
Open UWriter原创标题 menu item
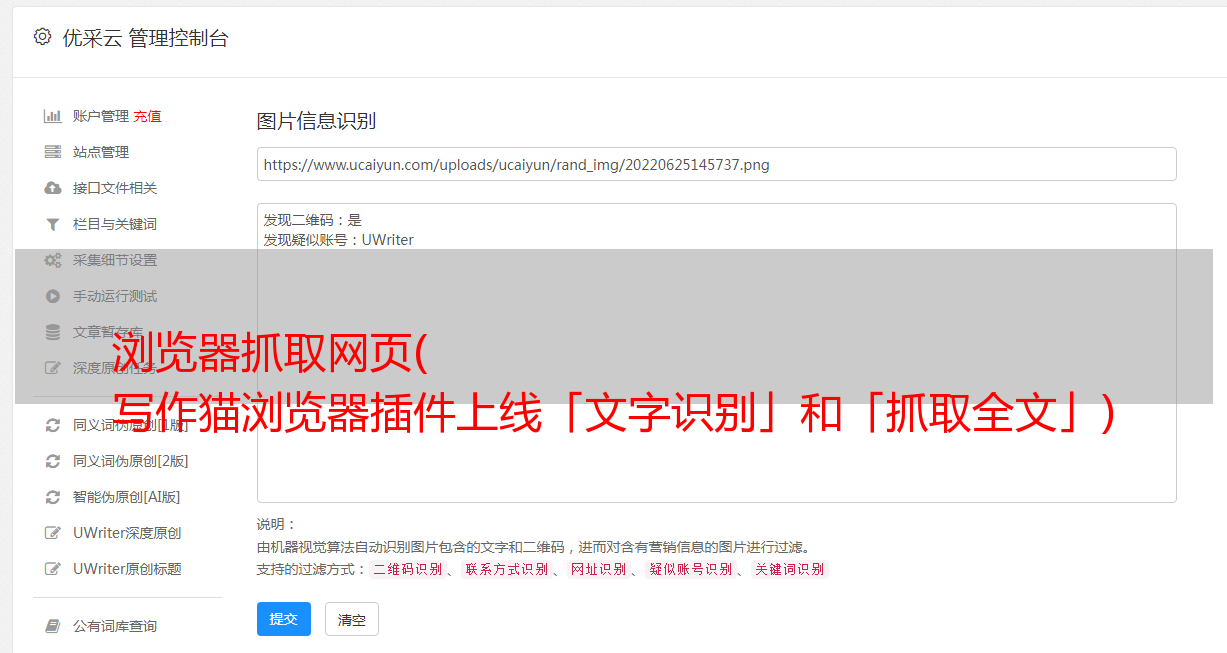127,569
